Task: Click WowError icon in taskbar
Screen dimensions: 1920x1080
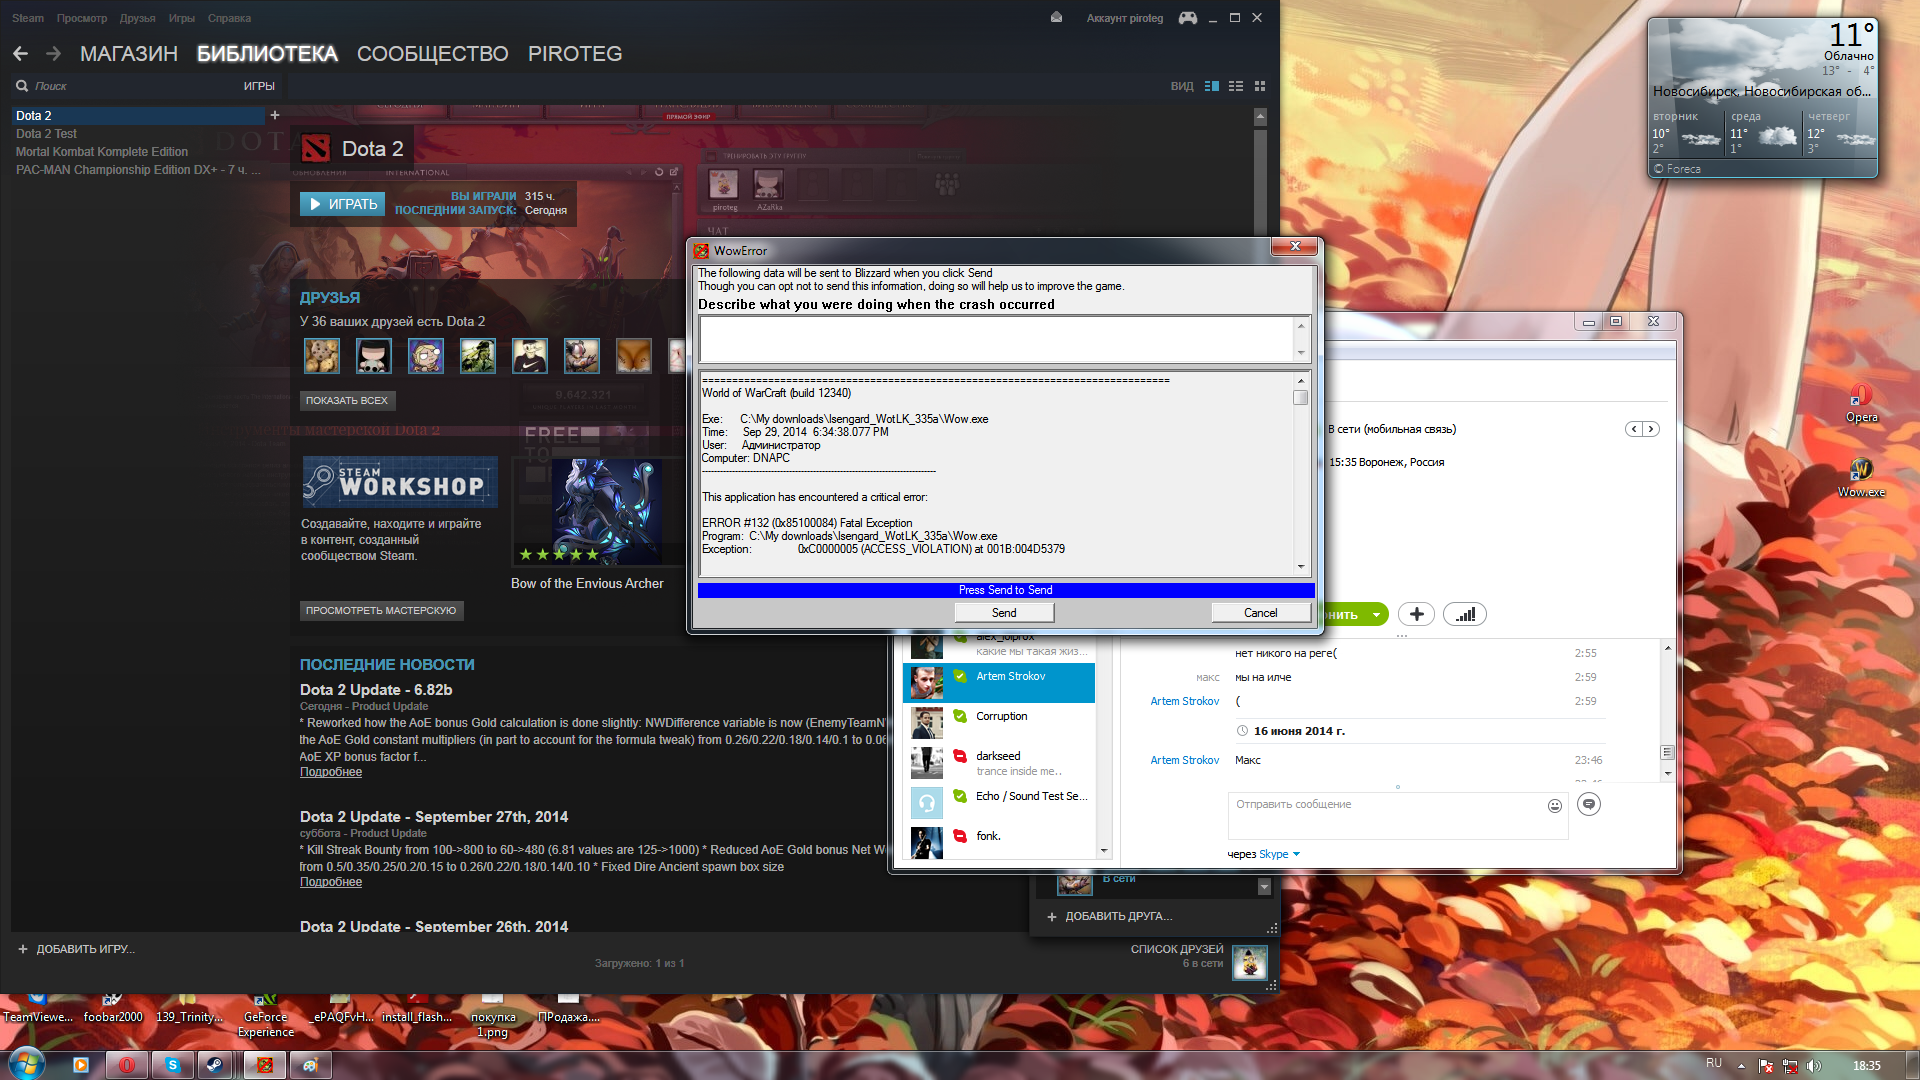Action: [265, 1065]
